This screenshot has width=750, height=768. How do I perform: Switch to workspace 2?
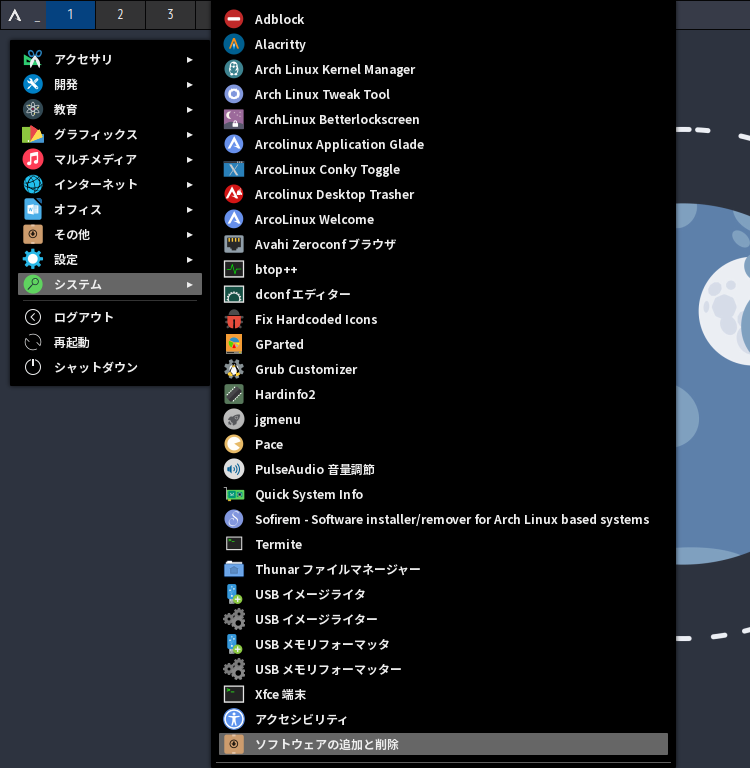(x=121, y=15)
